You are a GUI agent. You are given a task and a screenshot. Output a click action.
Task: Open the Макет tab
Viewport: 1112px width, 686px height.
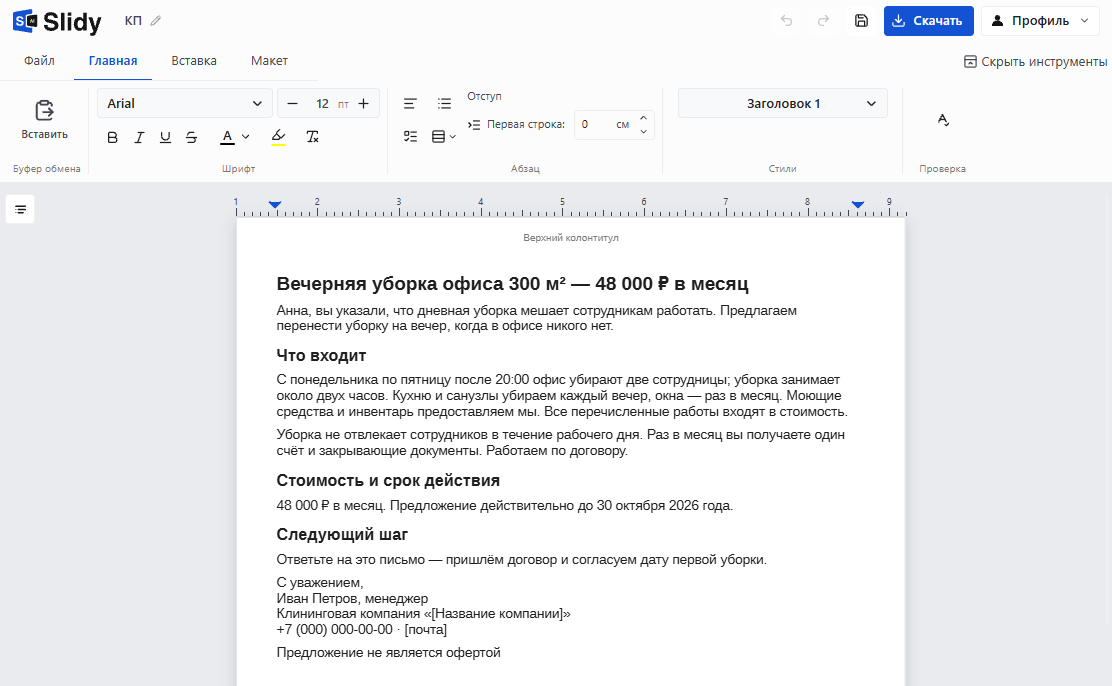point(269,61)
